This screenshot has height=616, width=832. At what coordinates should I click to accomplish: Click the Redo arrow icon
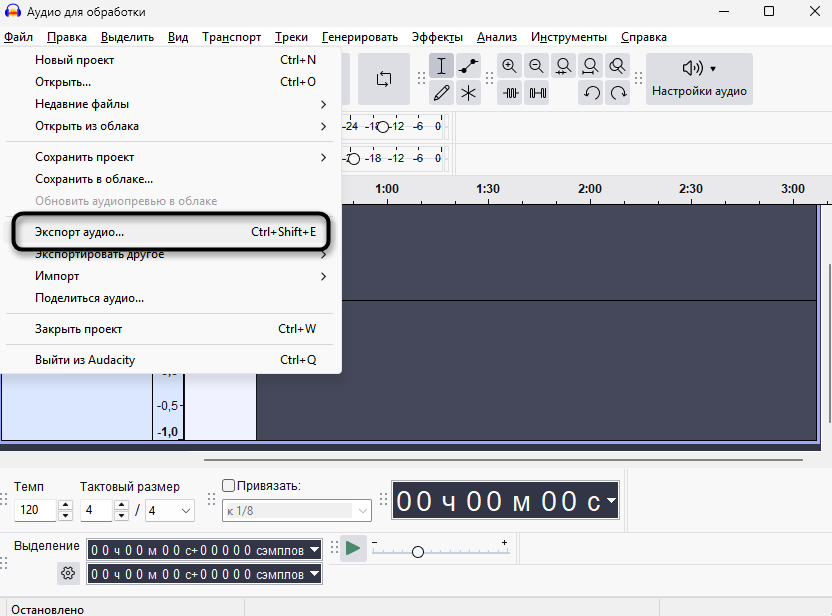pyautogui.click(x=618, y=93)
